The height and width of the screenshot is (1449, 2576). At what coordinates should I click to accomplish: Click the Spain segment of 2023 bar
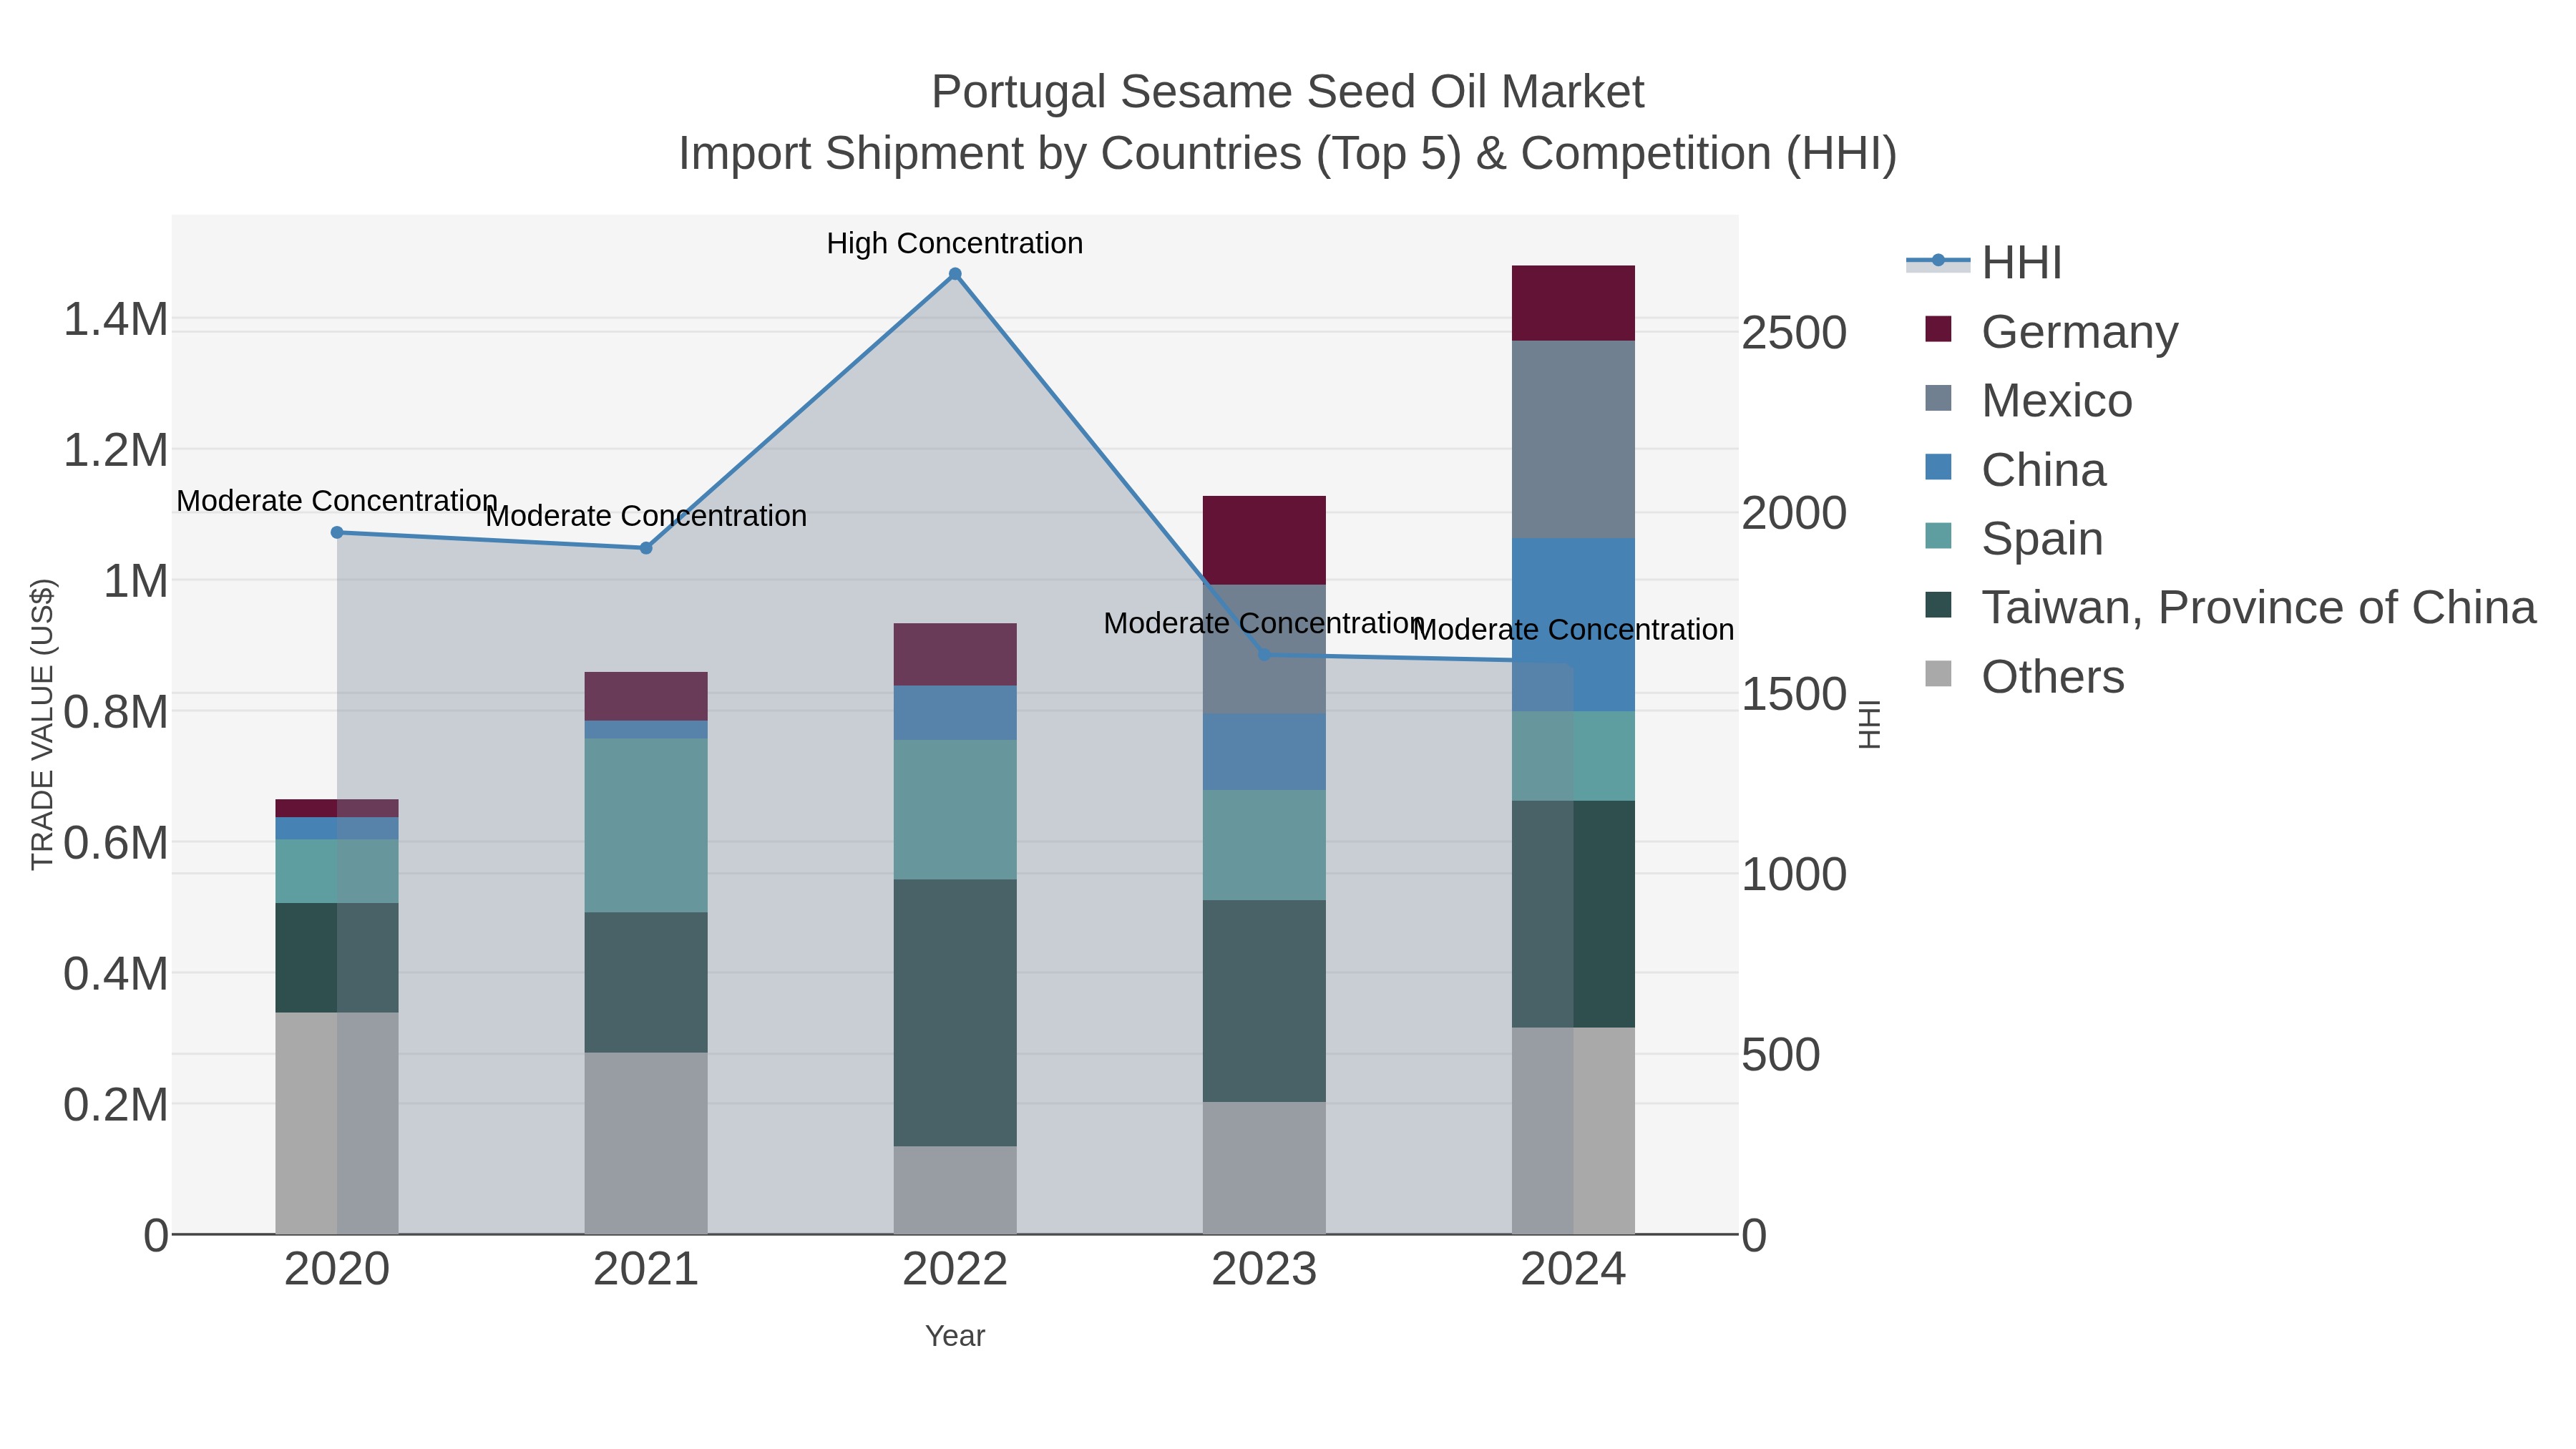click(x=1264, y=845)
